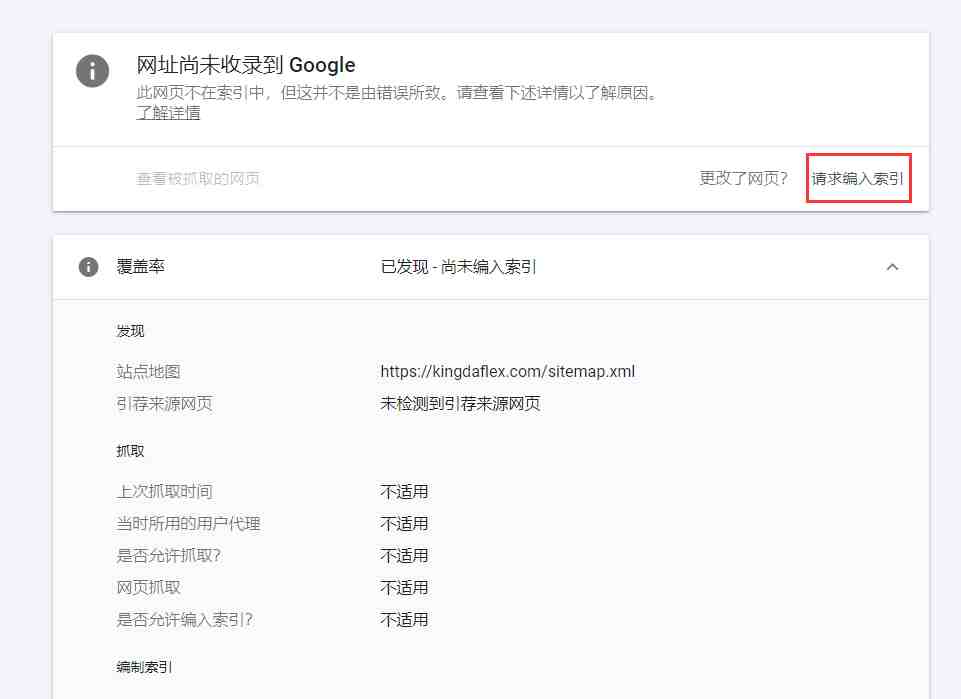Click the 是否允许抓取? label

(x=169, y=556)
